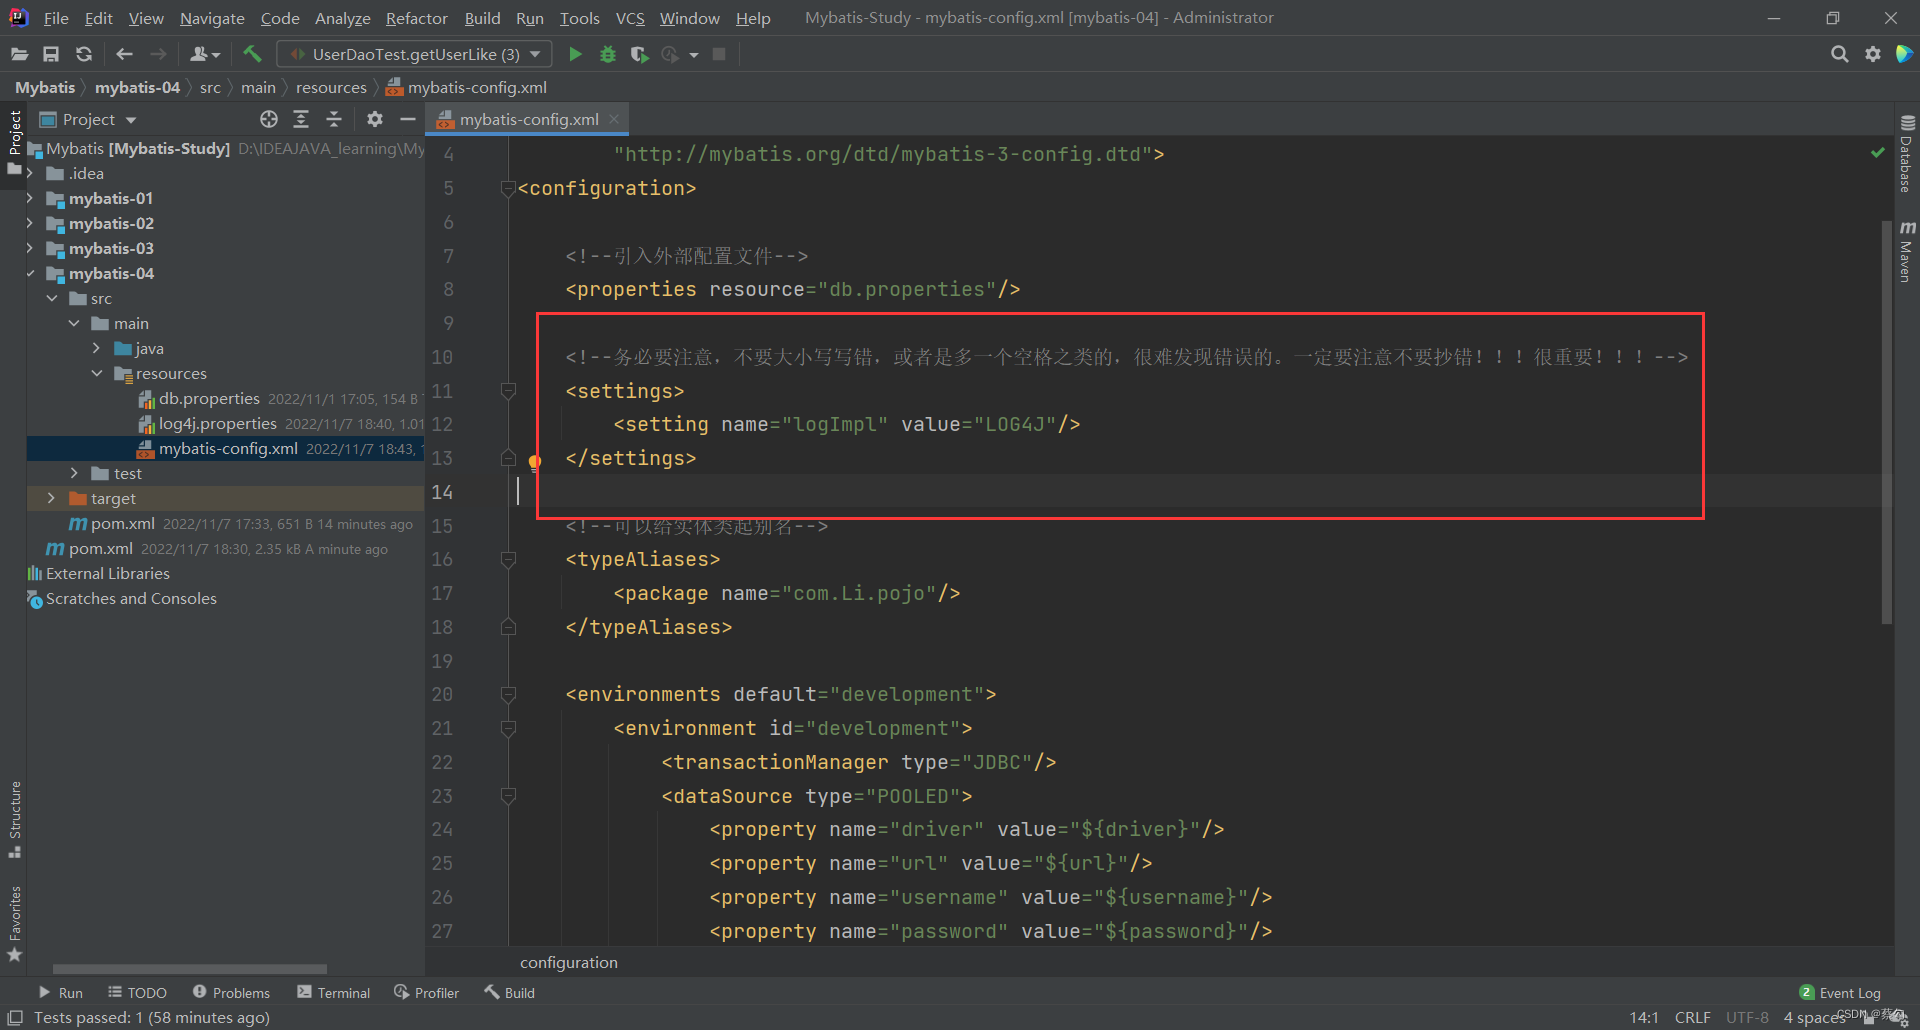Close the mybatis-config.xml tab
Screen dimensions: 1920x1030
tap(614, 119)
